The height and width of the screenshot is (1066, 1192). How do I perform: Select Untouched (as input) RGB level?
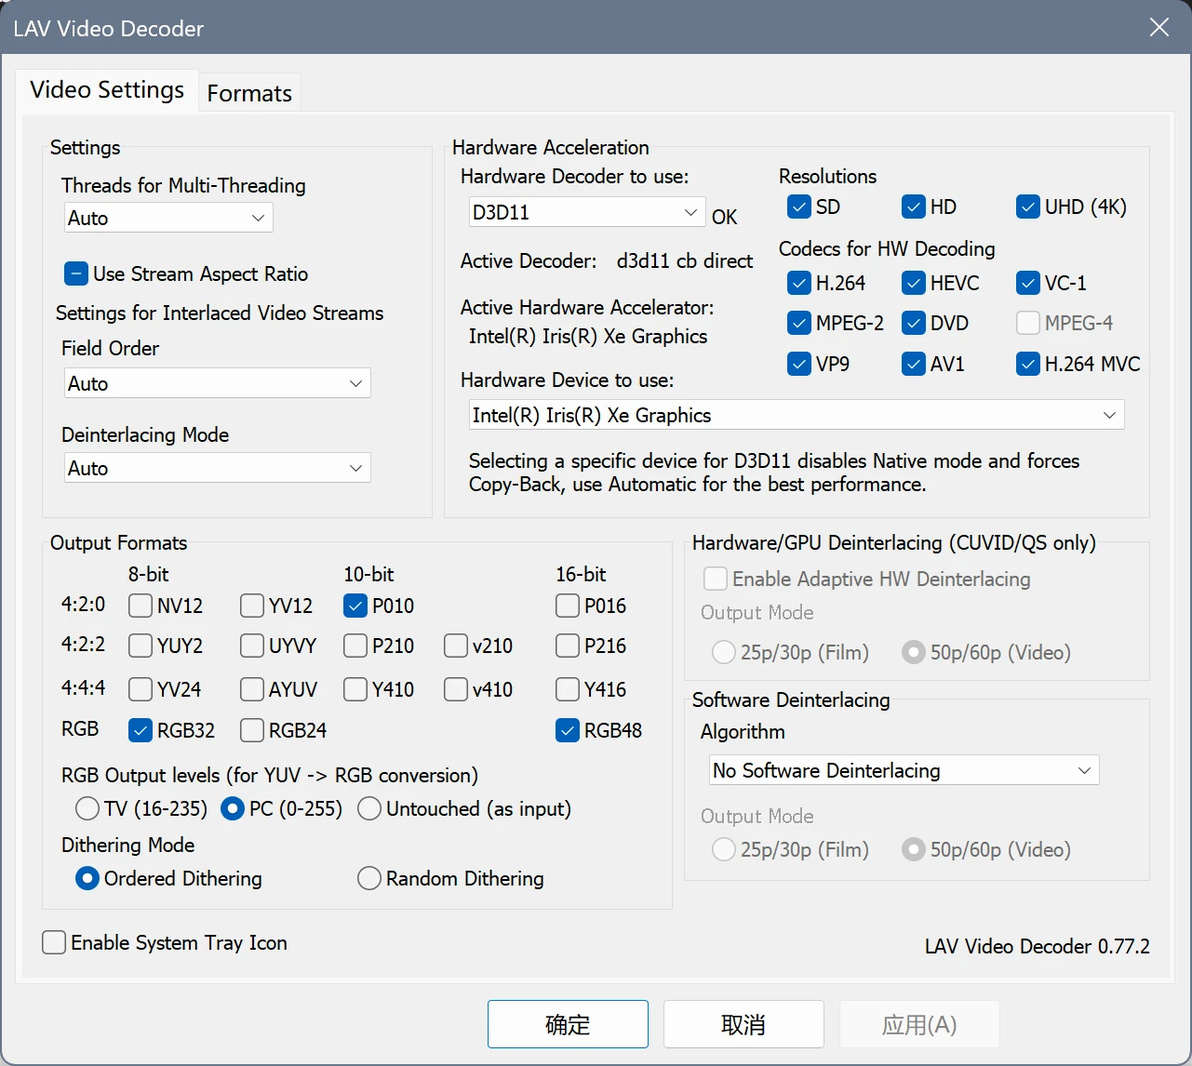tap(370, 809)
